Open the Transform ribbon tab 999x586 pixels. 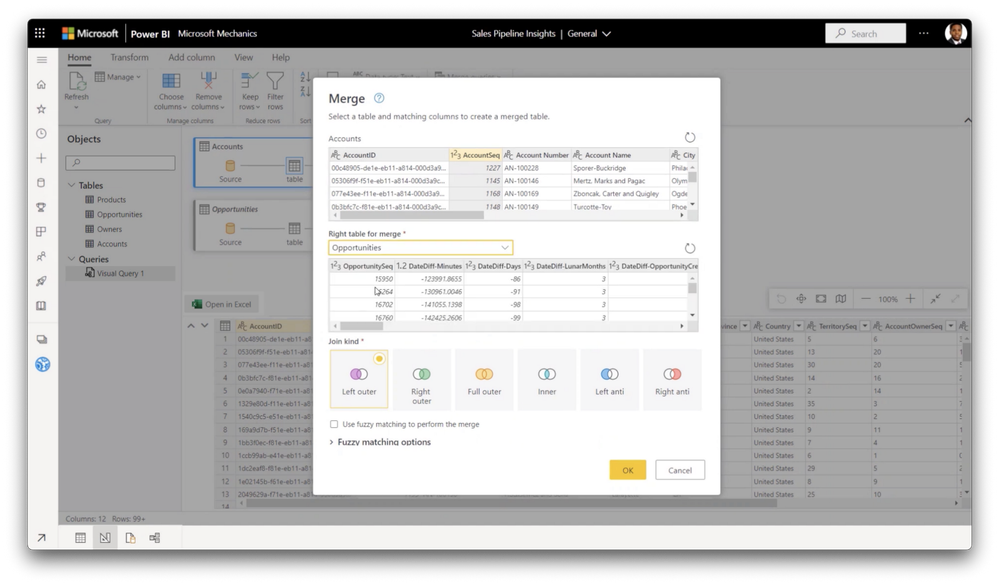(129, 57)
